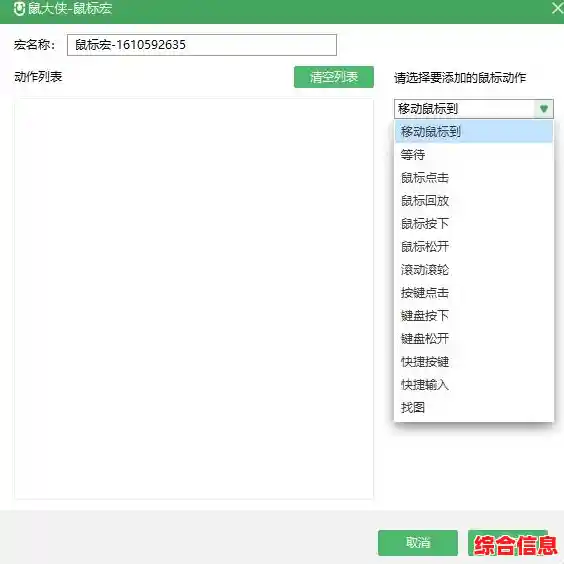
Task: Choose 键盘按下 action
Action: [x=474, y=316]
